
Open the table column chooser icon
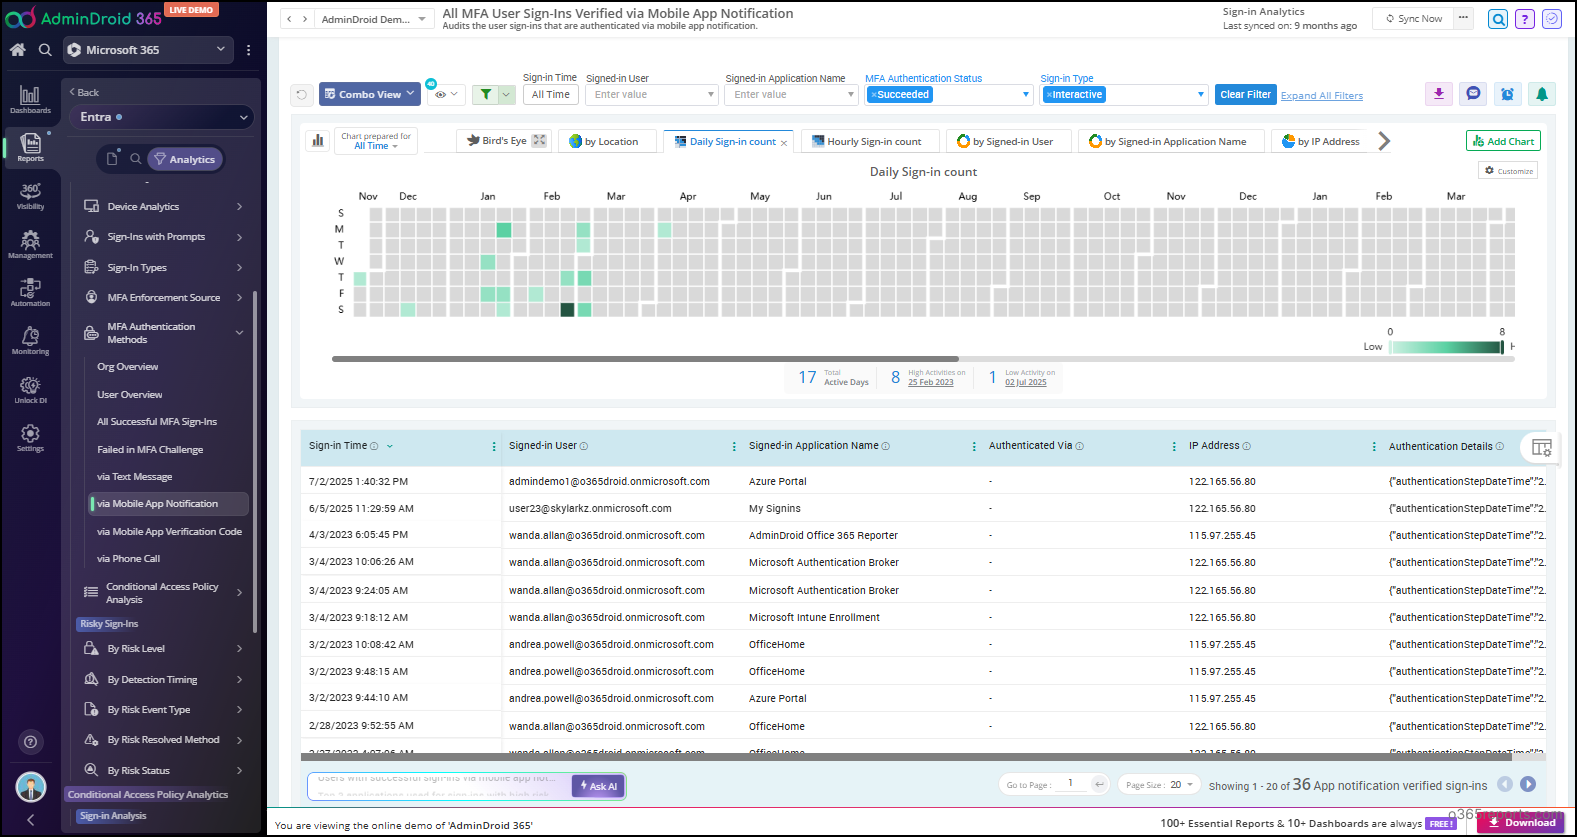(x=1541, y=447)
